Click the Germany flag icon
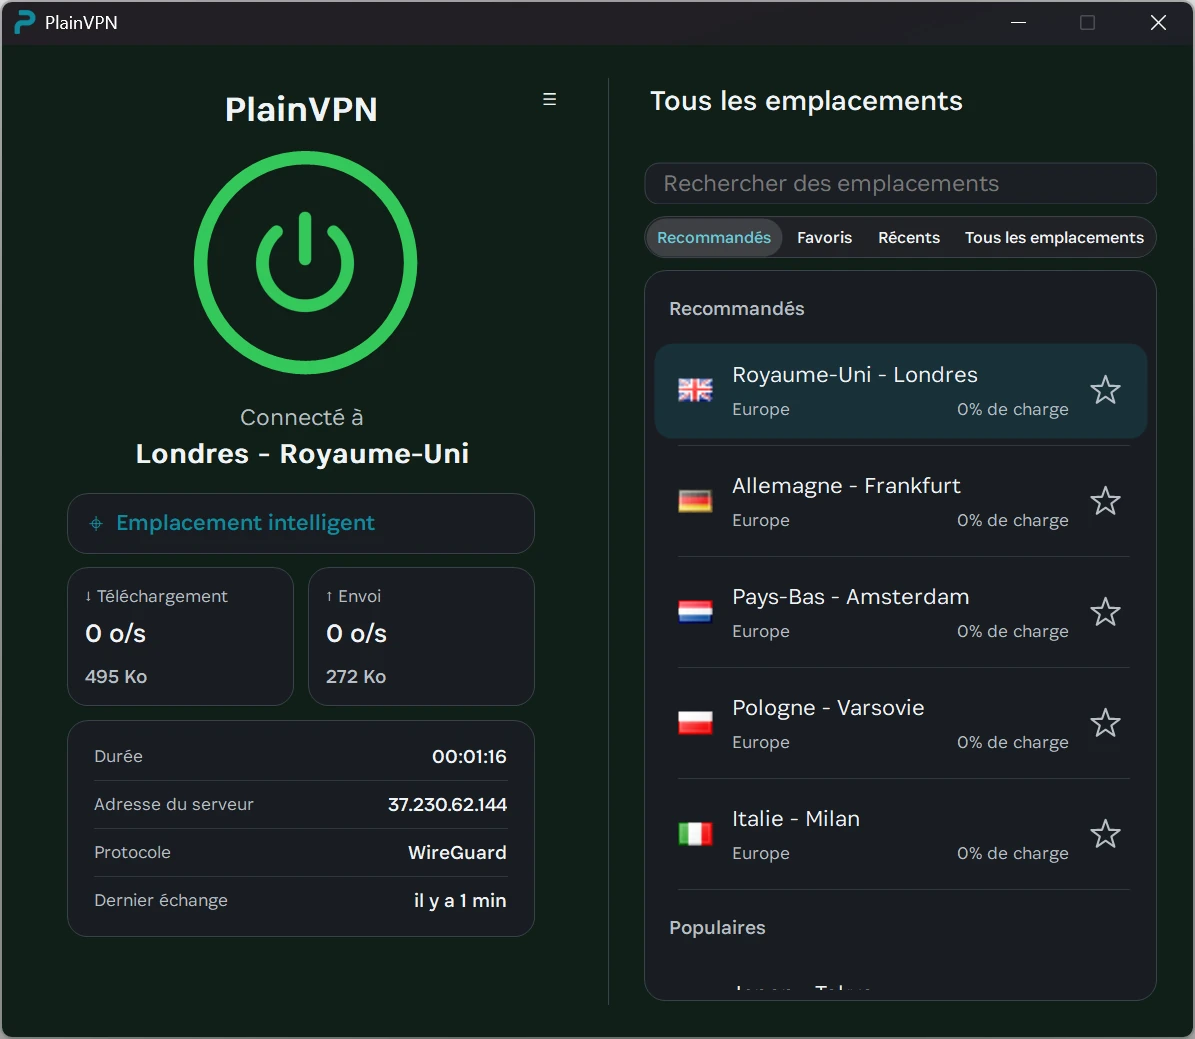This screenshot has width=1195, height=1039. [x=695, y=501]
